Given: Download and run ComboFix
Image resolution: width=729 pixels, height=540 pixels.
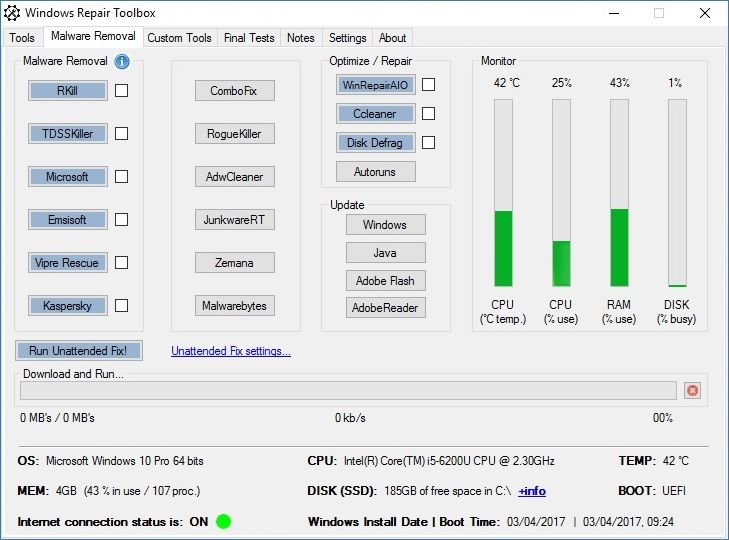Looking at the screenshot, I should coord(234,90).
